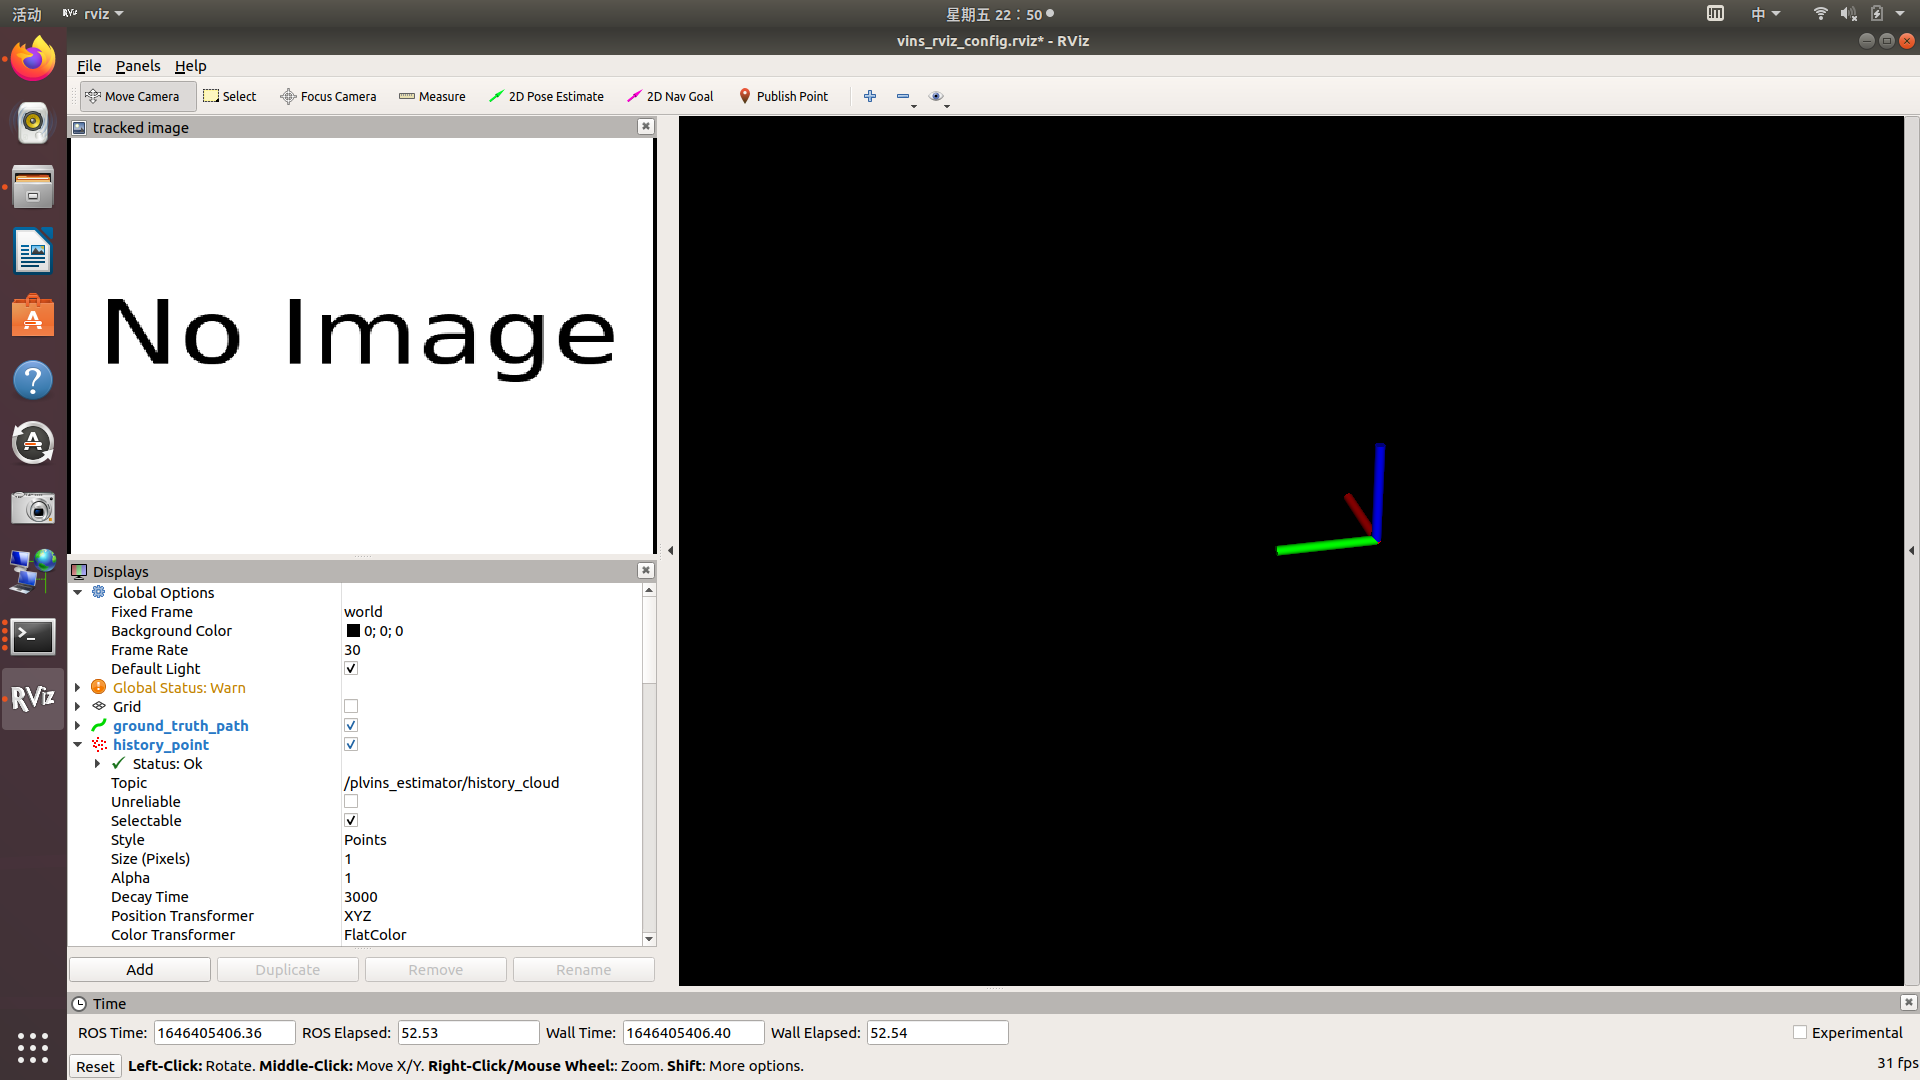Expand the Global Status: Warn item

click(x=78, y=688)
